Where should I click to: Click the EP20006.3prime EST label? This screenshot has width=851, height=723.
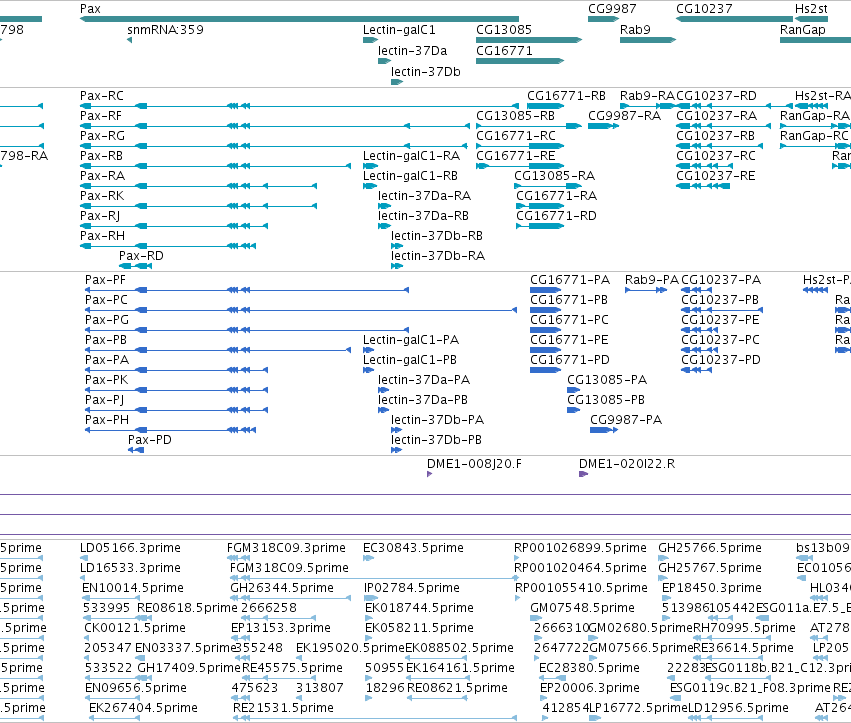pos(589,688)
